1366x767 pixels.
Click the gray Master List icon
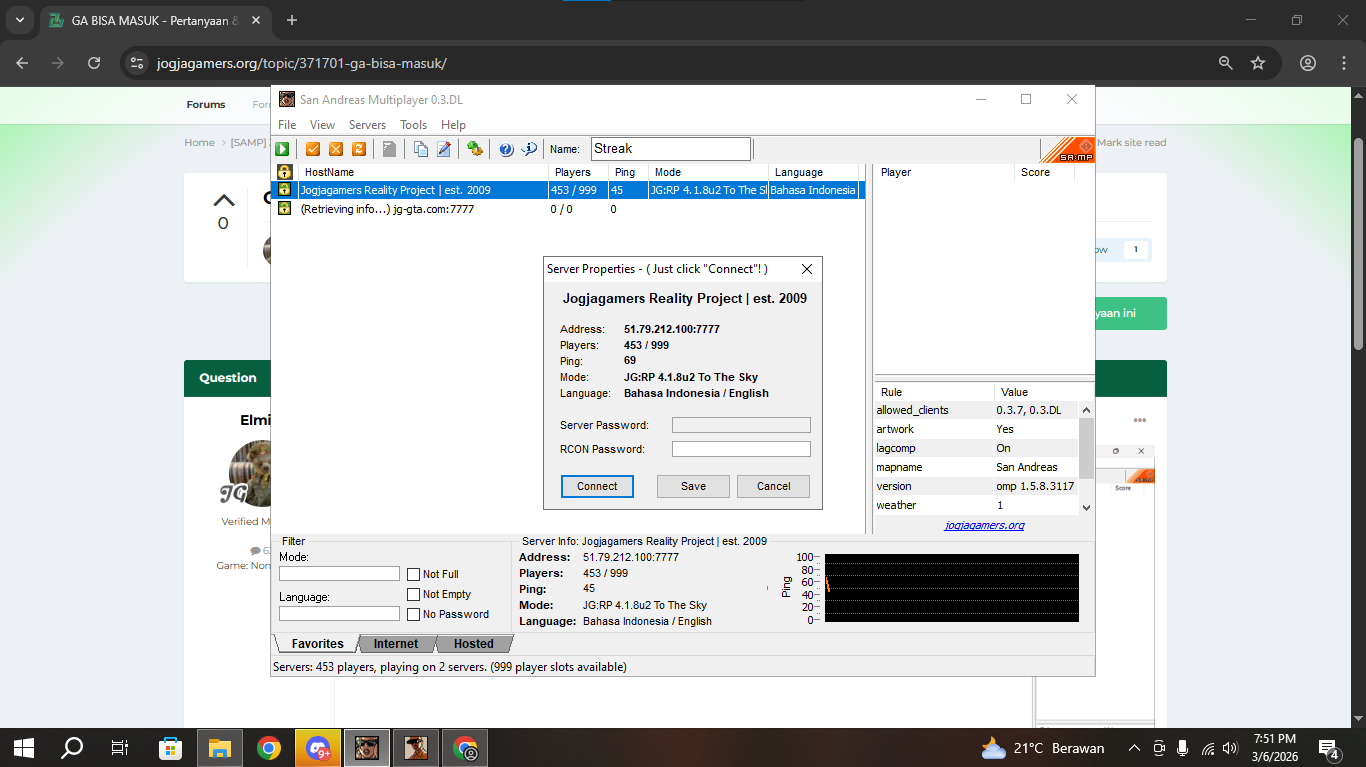coord(389,149)
